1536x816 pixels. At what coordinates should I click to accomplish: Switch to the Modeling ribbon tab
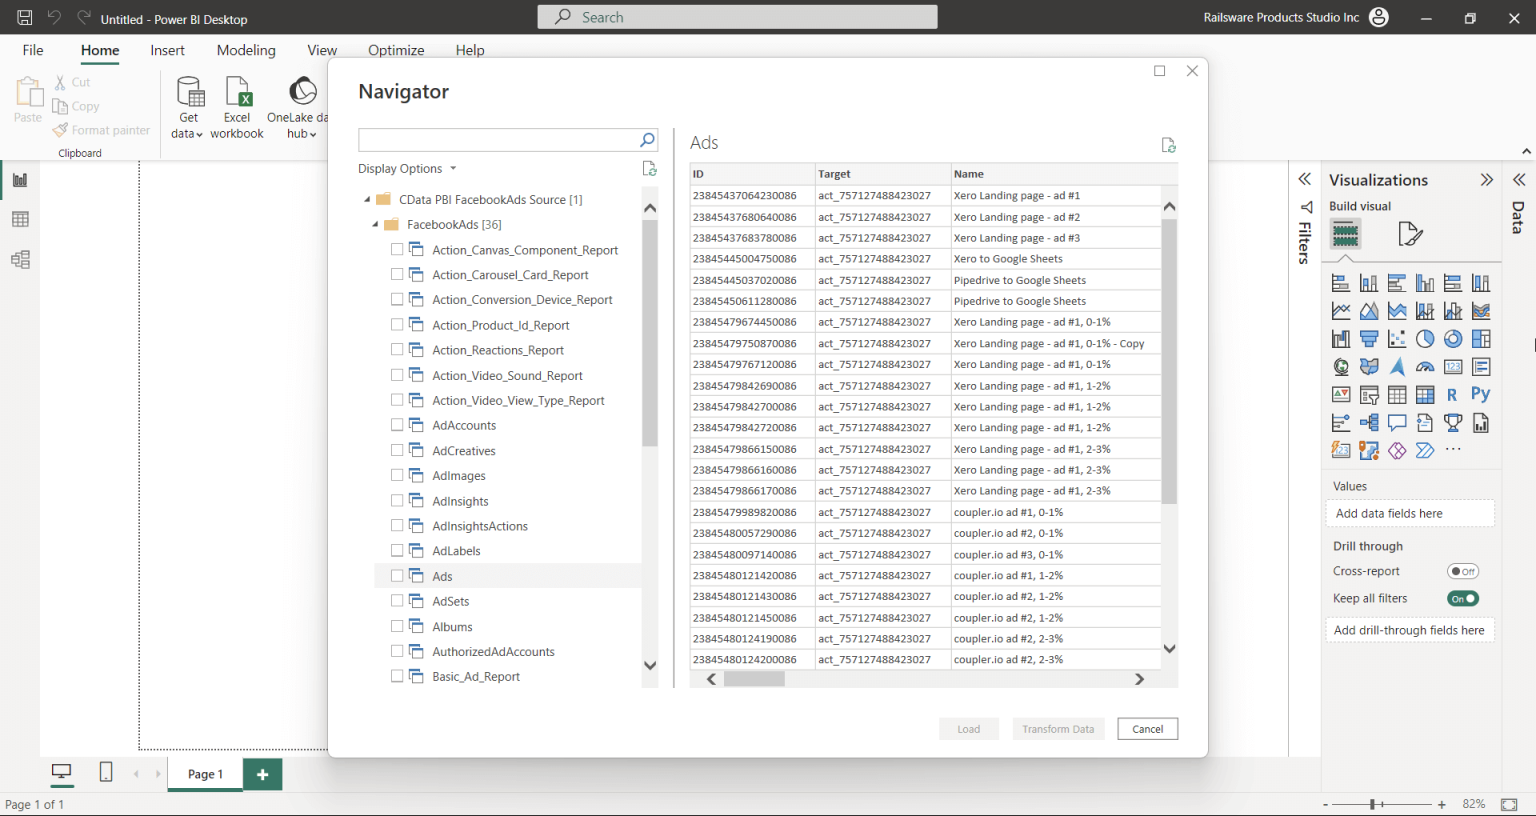tap(245, 50)
